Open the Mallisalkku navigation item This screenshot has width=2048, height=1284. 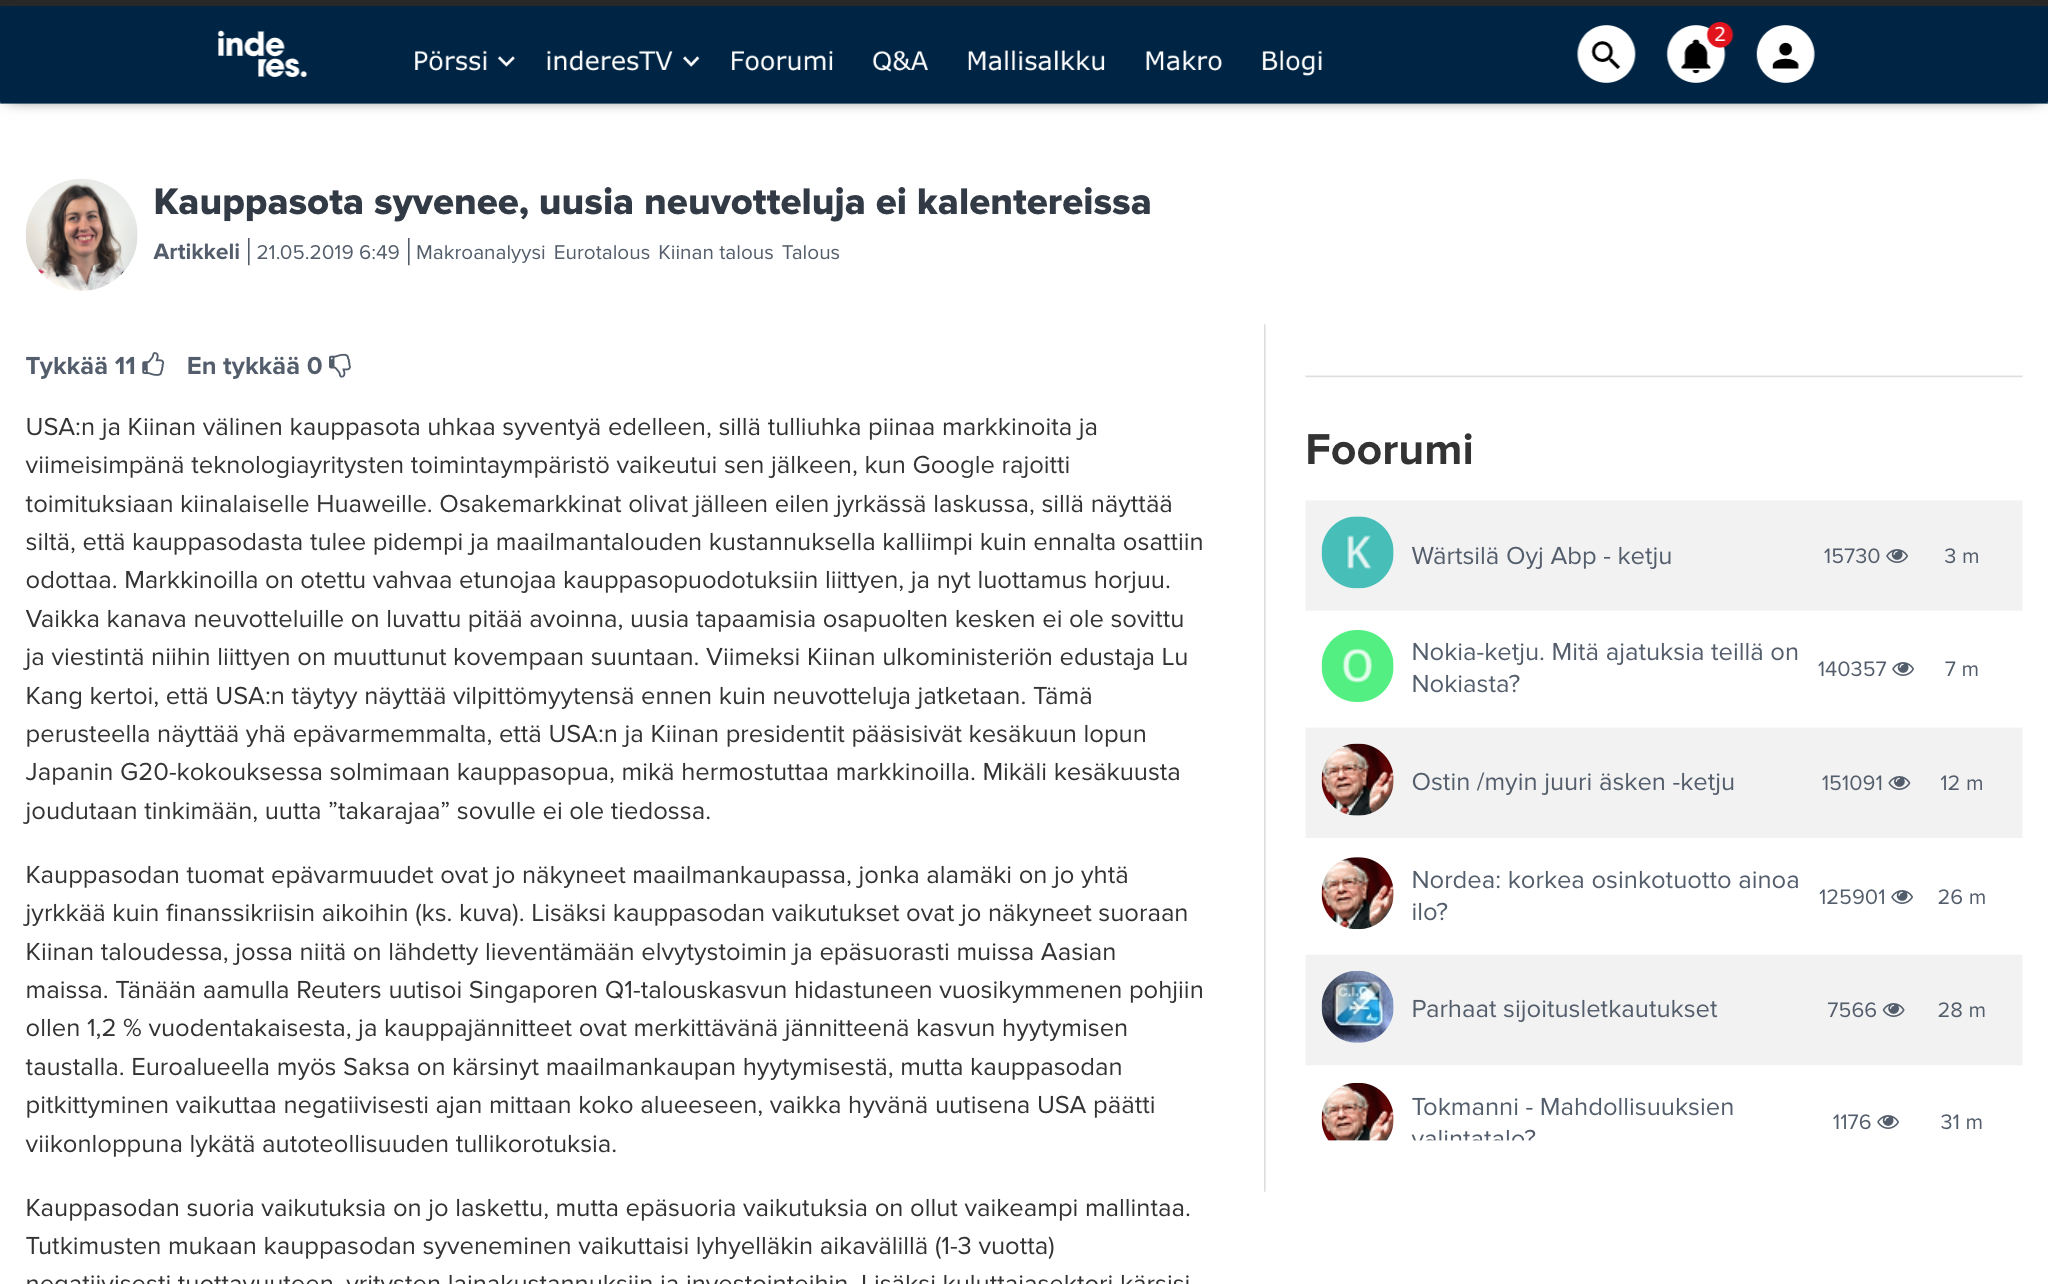(1036, 61)
